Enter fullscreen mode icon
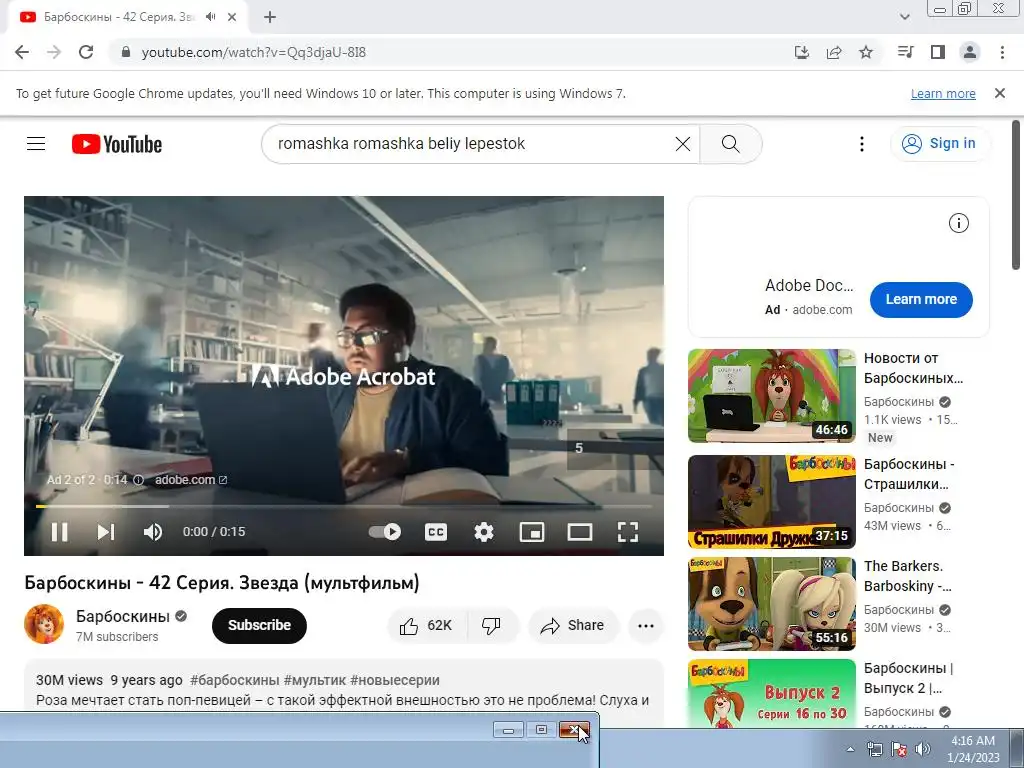Image resolution: width=1024 pixels, height=768 pixels. 628,532
